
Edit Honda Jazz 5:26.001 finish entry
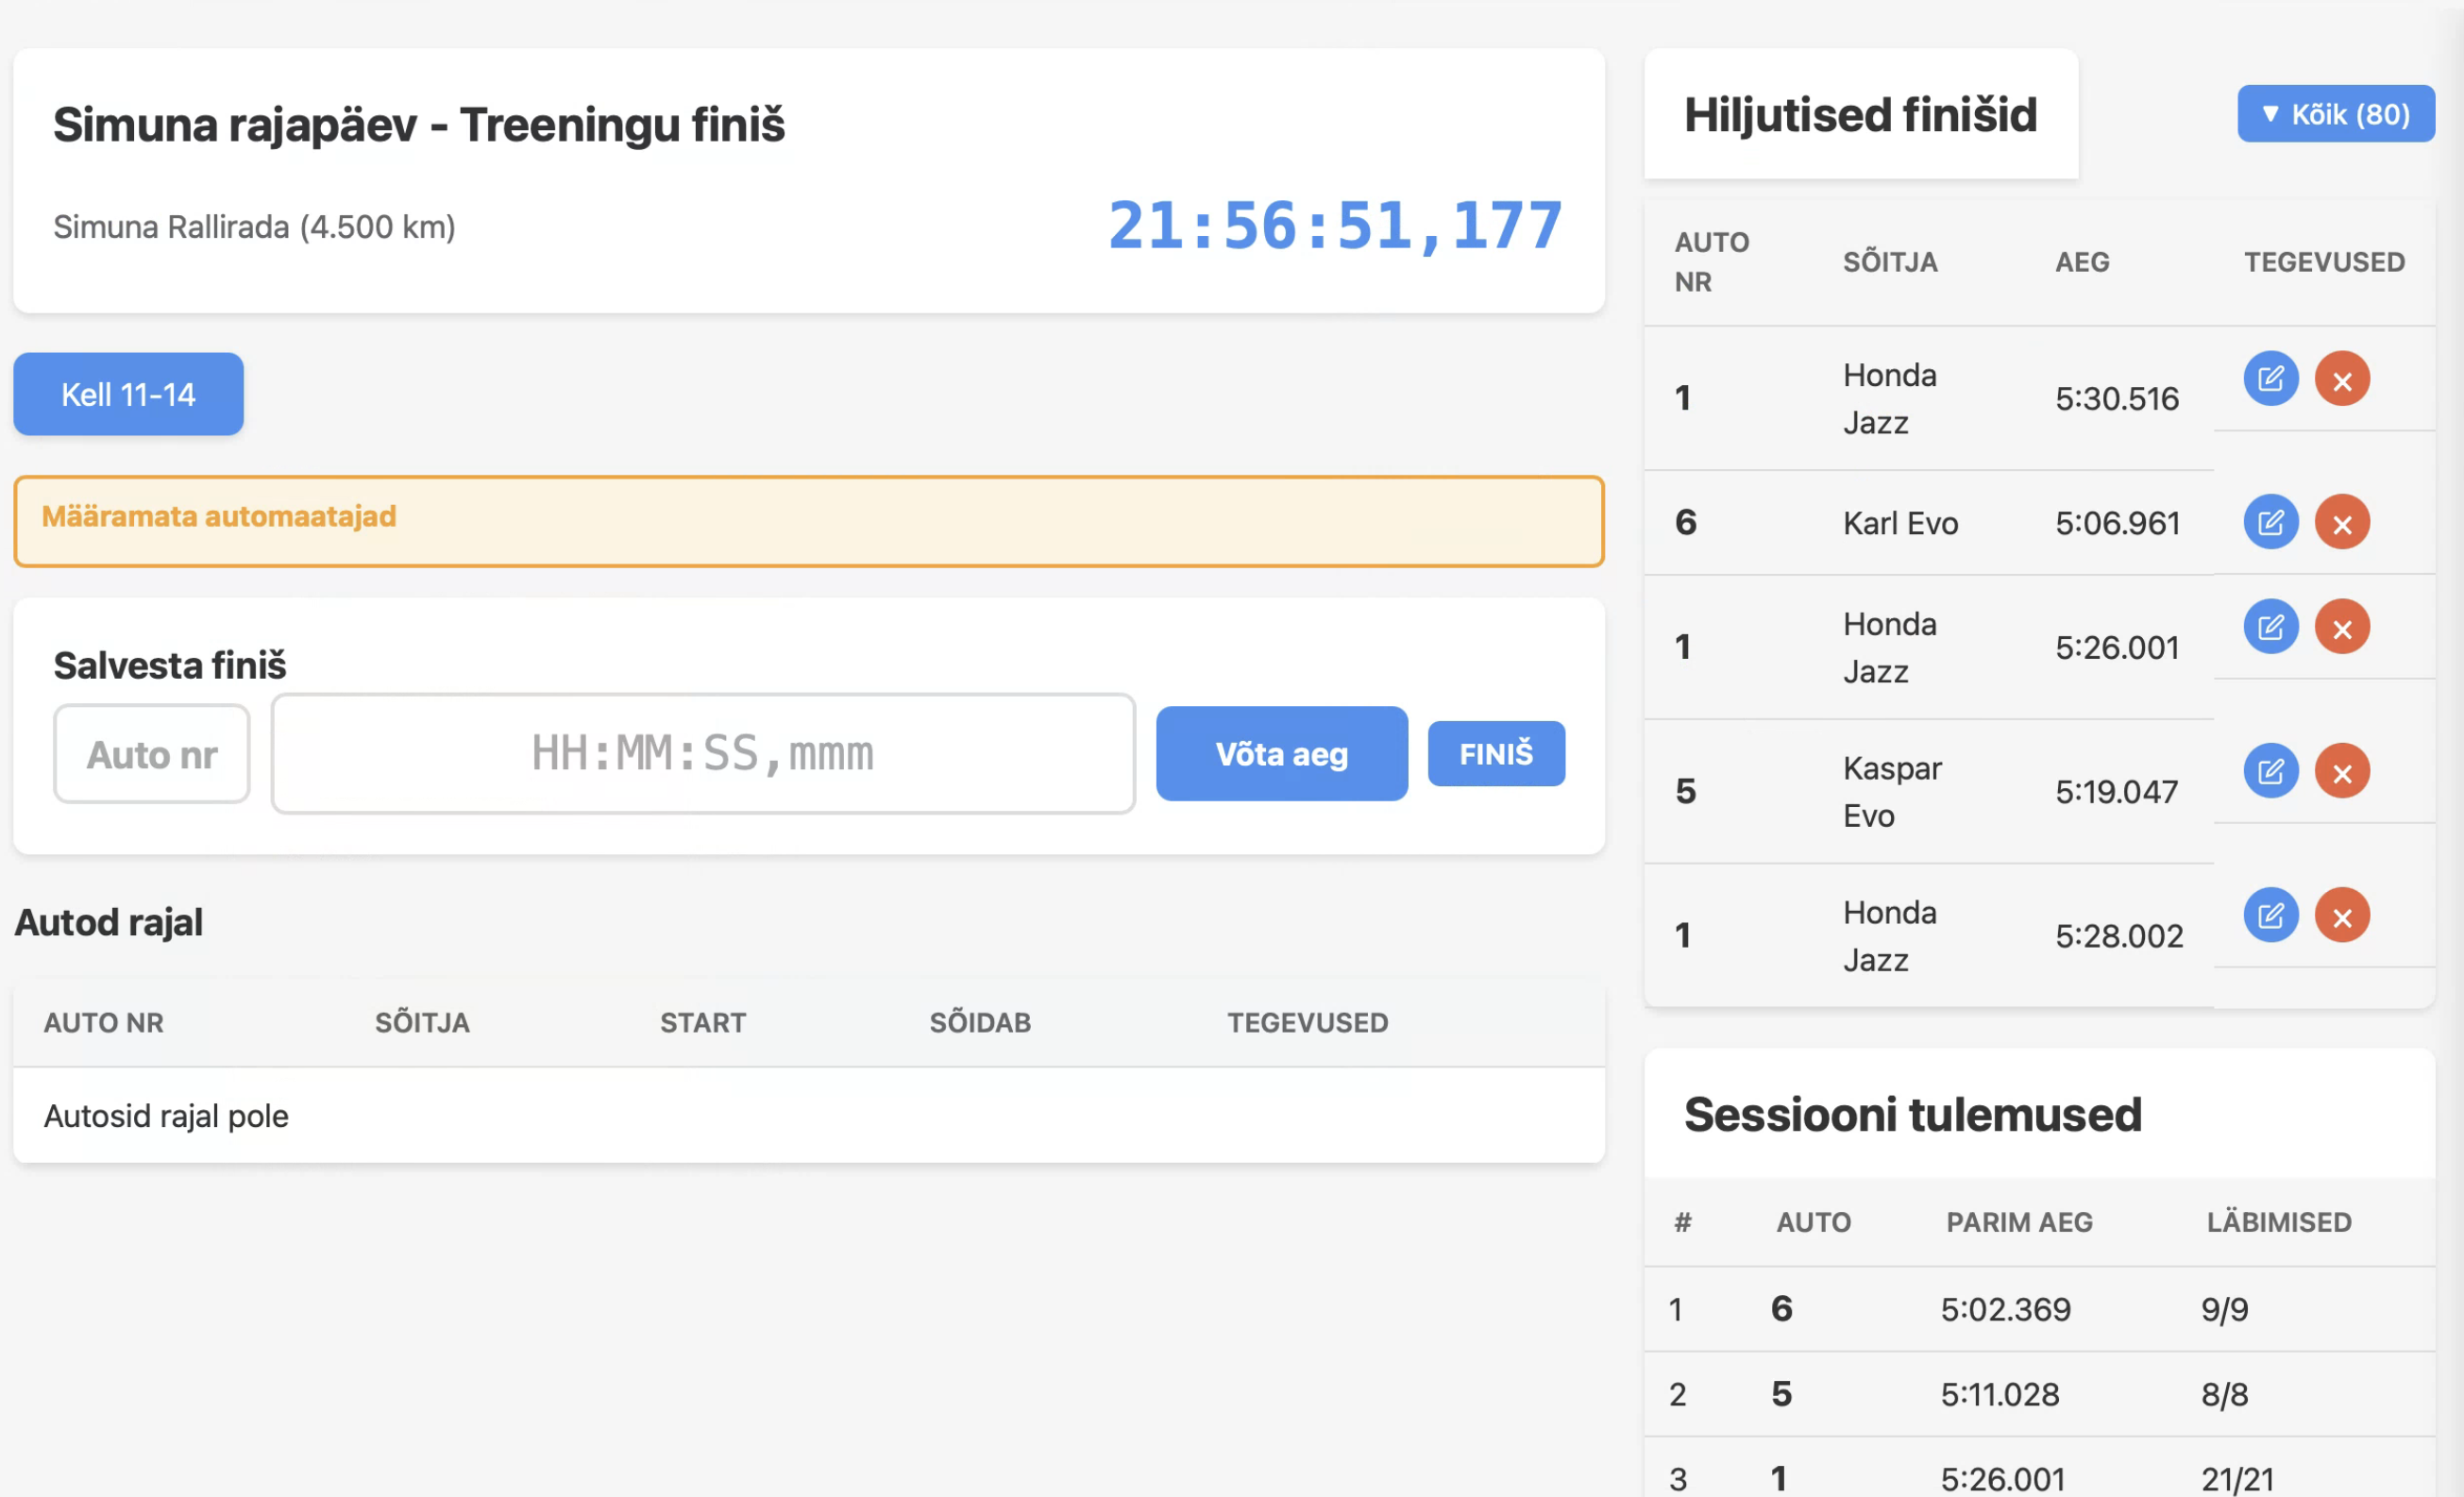coord(2270,627)
